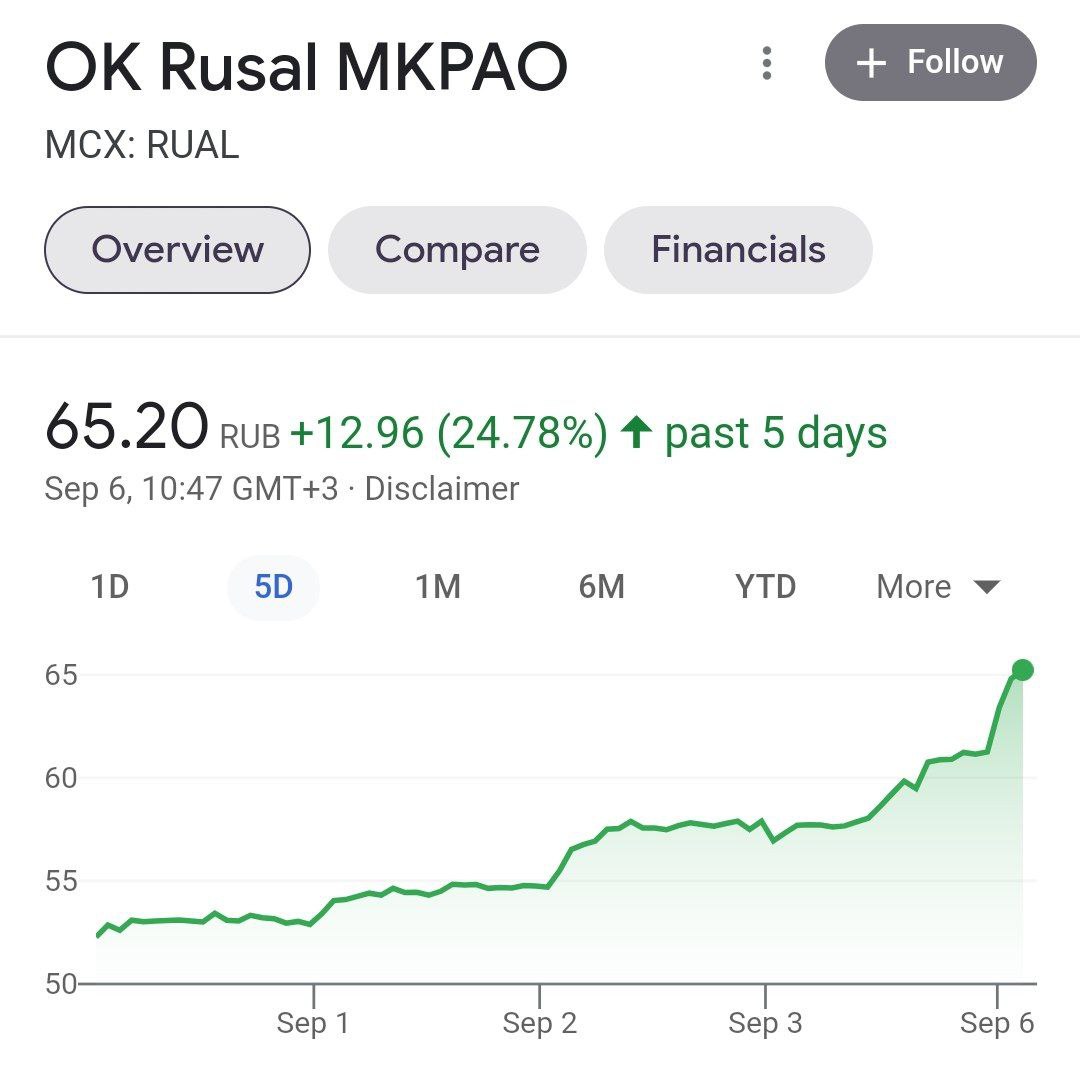Click the More dropdown arrow
The width and height of the screenshot is (1080, 1071).
[987, 587]
